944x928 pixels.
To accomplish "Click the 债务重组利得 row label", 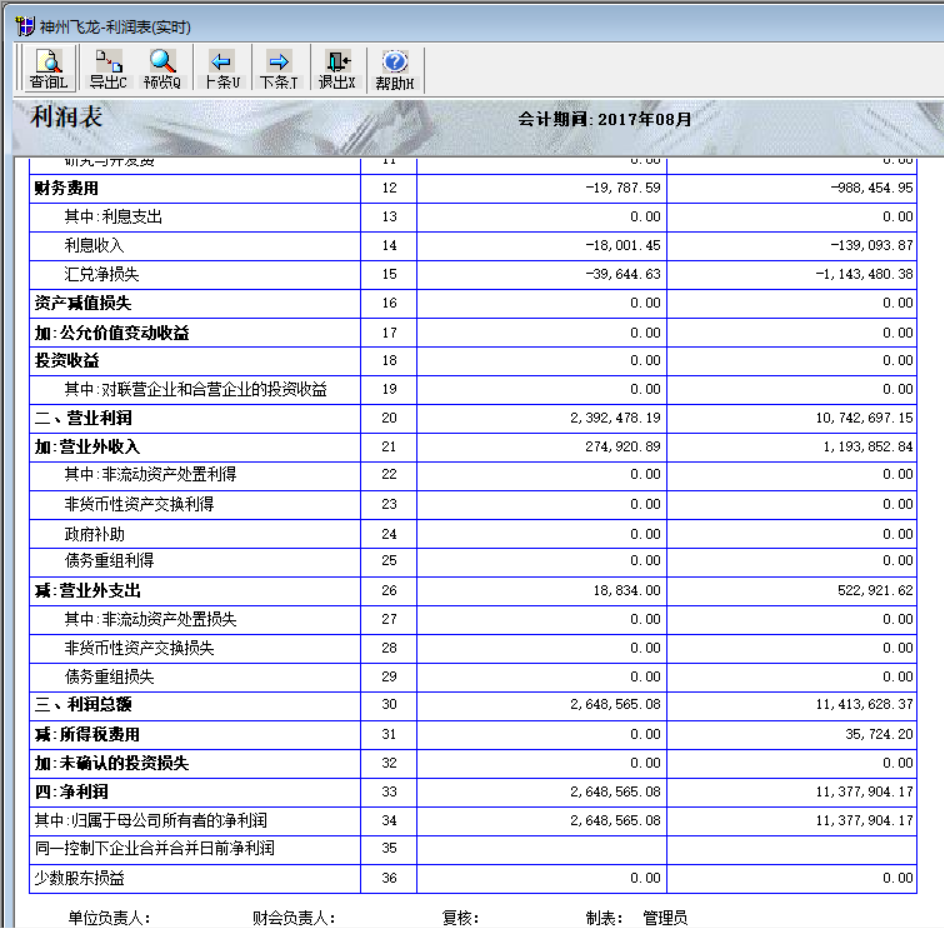I will (x=109, y=561).
